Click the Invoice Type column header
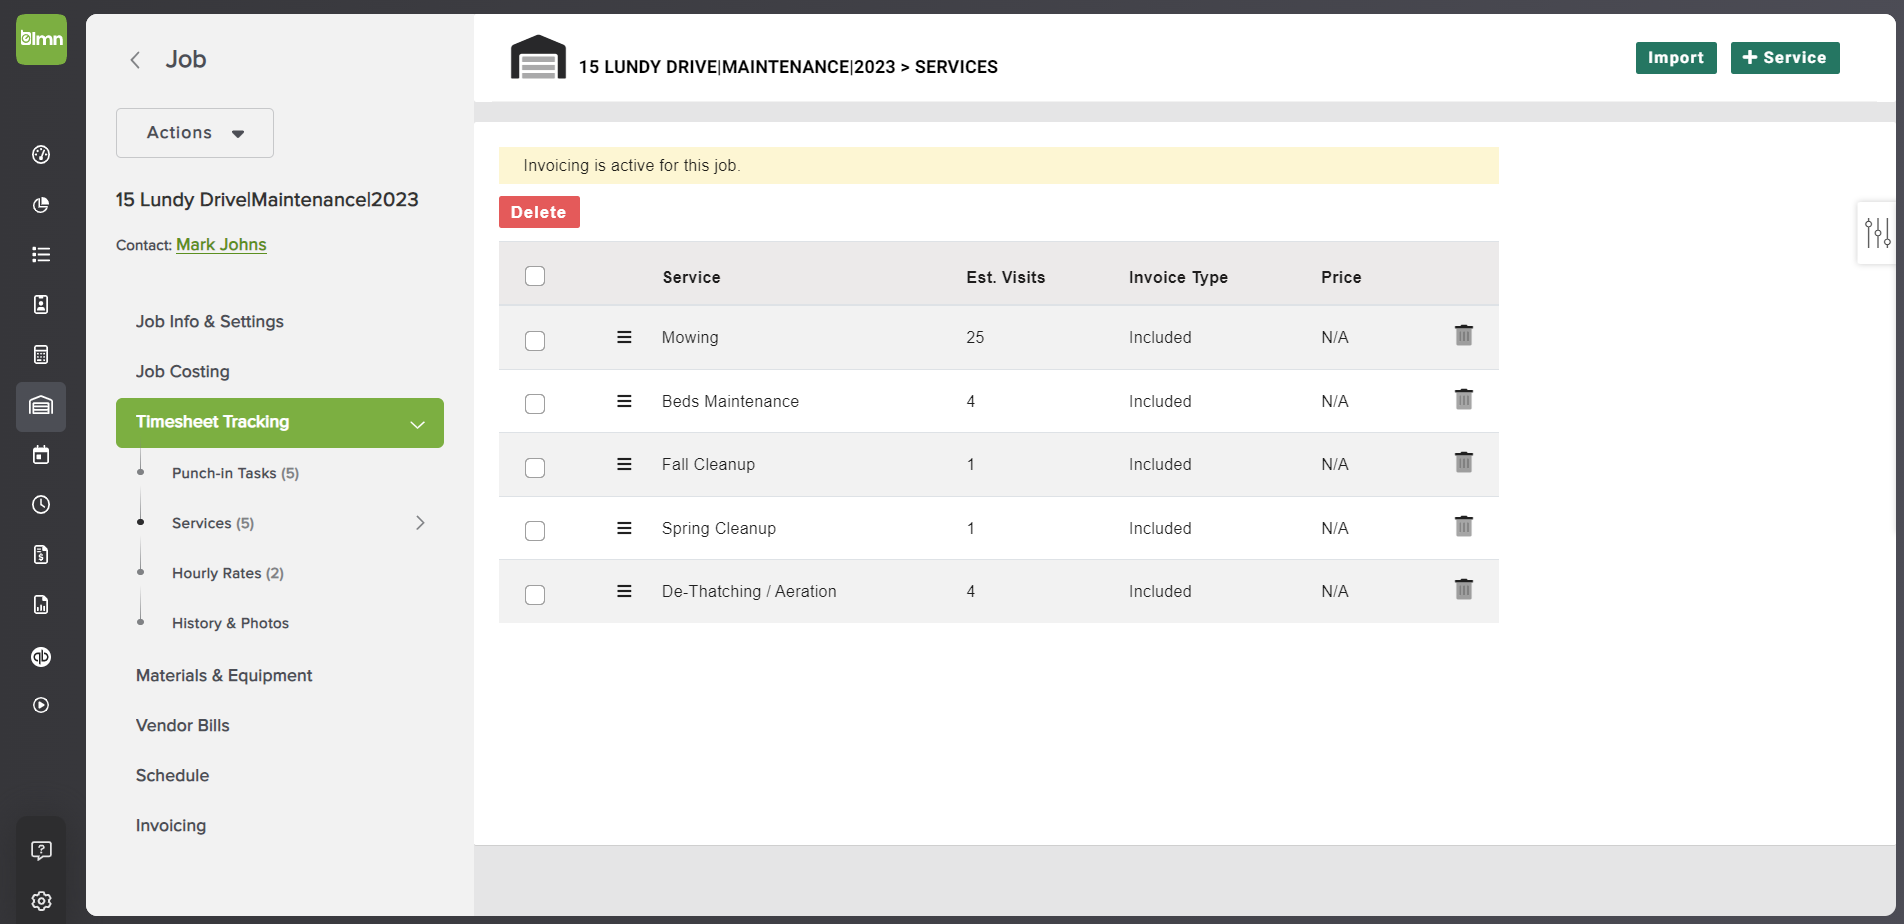Screen dimensions: 1904x924 tap(1178, 278)
